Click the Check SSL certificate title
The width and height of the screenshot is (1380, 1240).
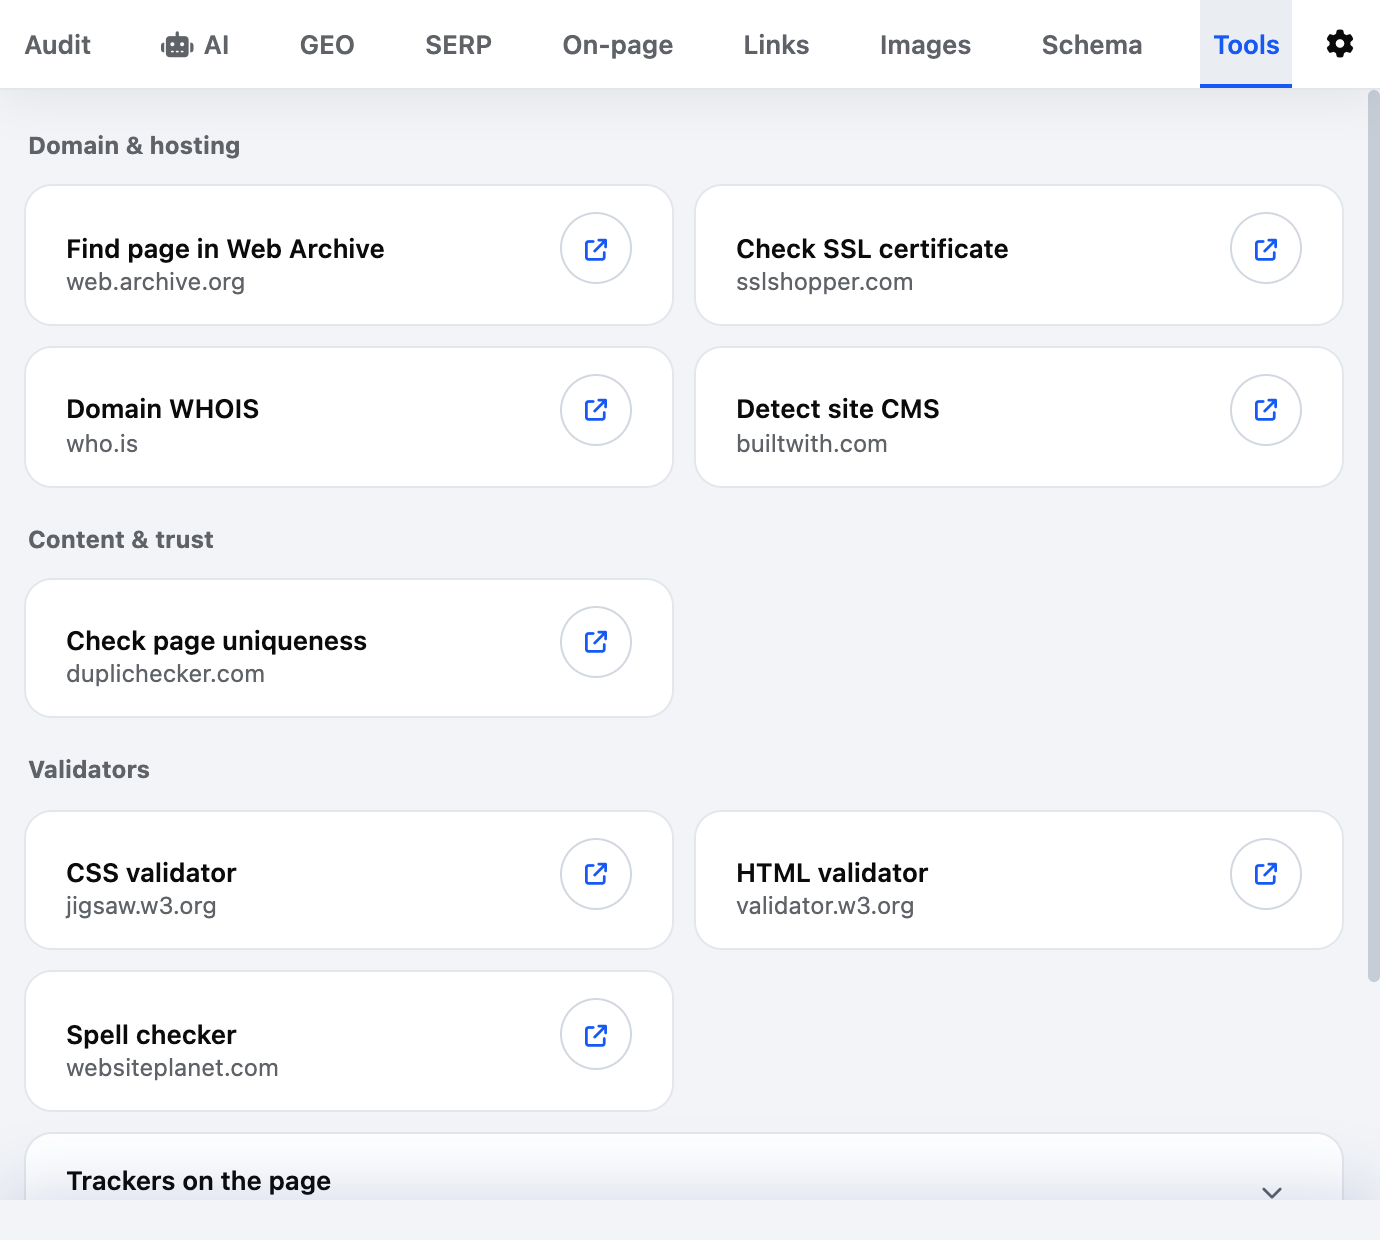[x=872, y=248]
